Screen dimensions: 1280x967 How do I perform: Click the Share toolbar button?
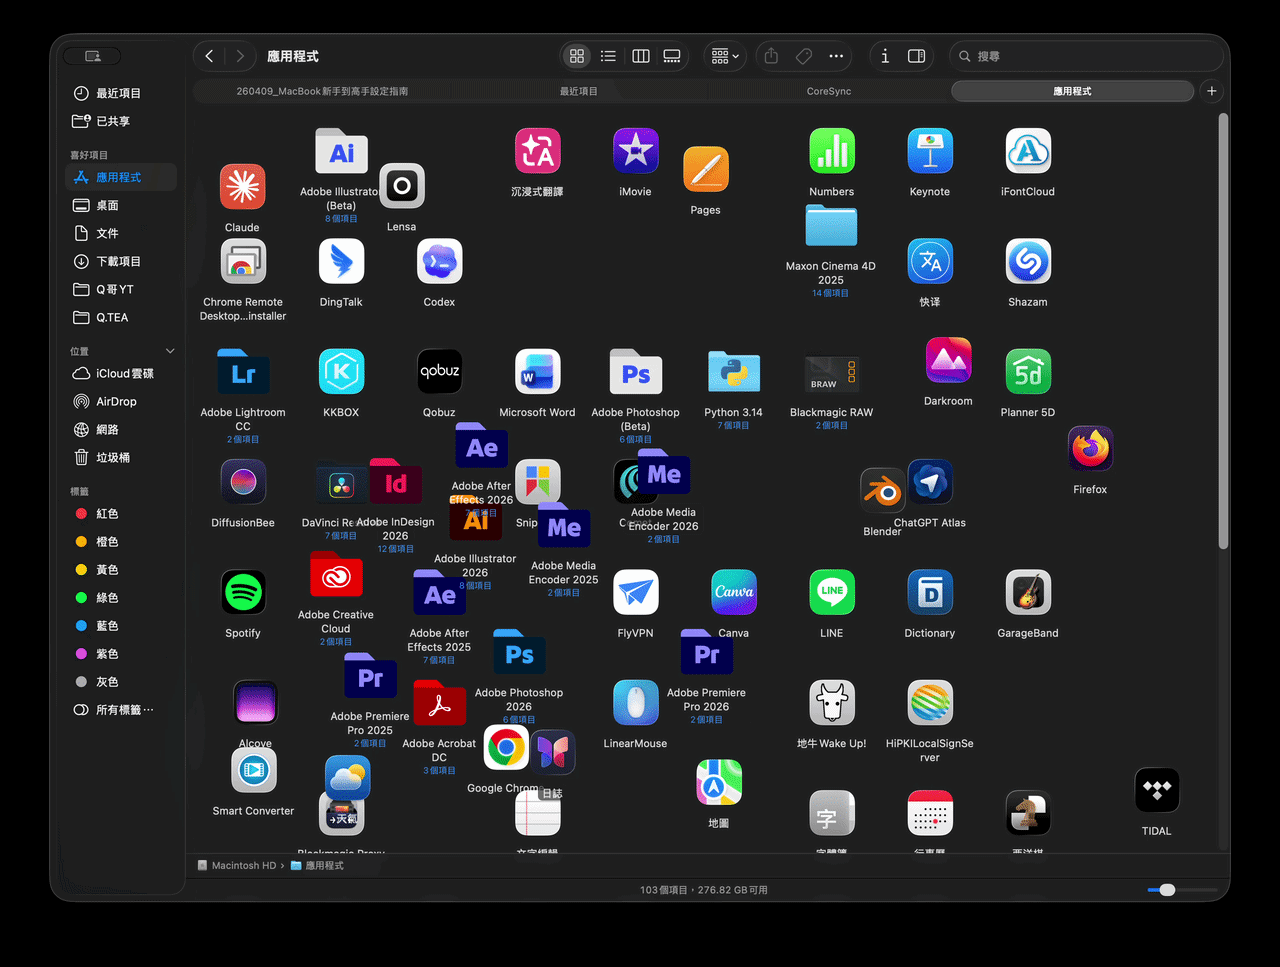[771, 56]
